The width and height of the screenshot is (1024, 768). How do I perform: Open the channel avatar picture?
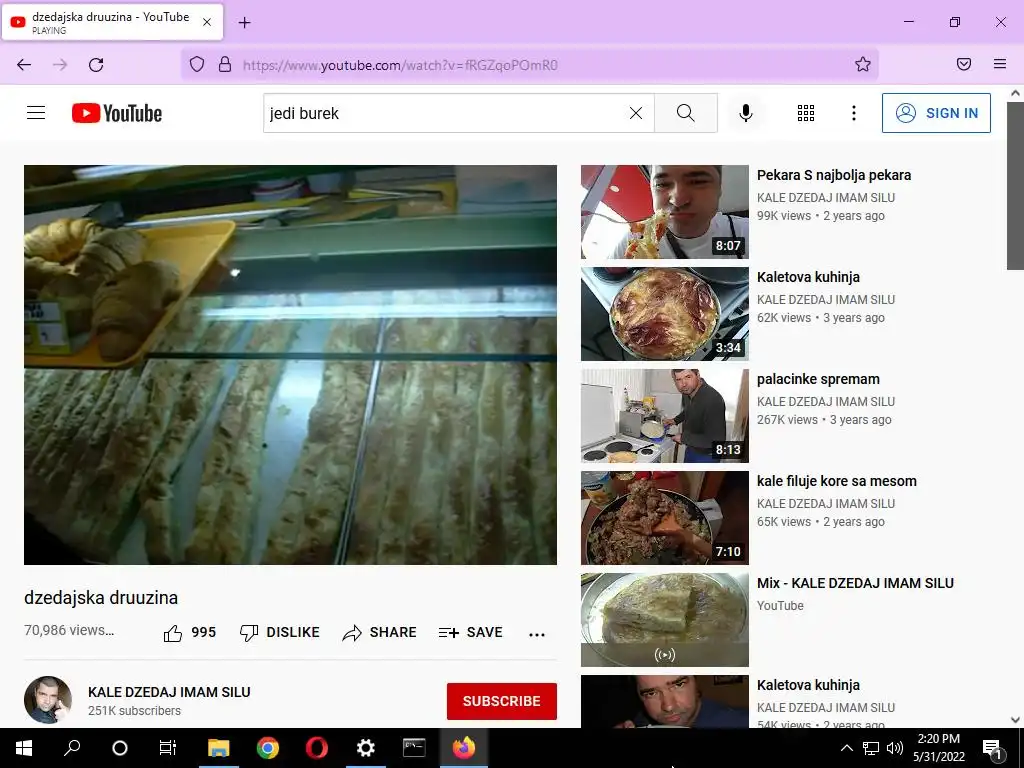(x=48, y=699)
